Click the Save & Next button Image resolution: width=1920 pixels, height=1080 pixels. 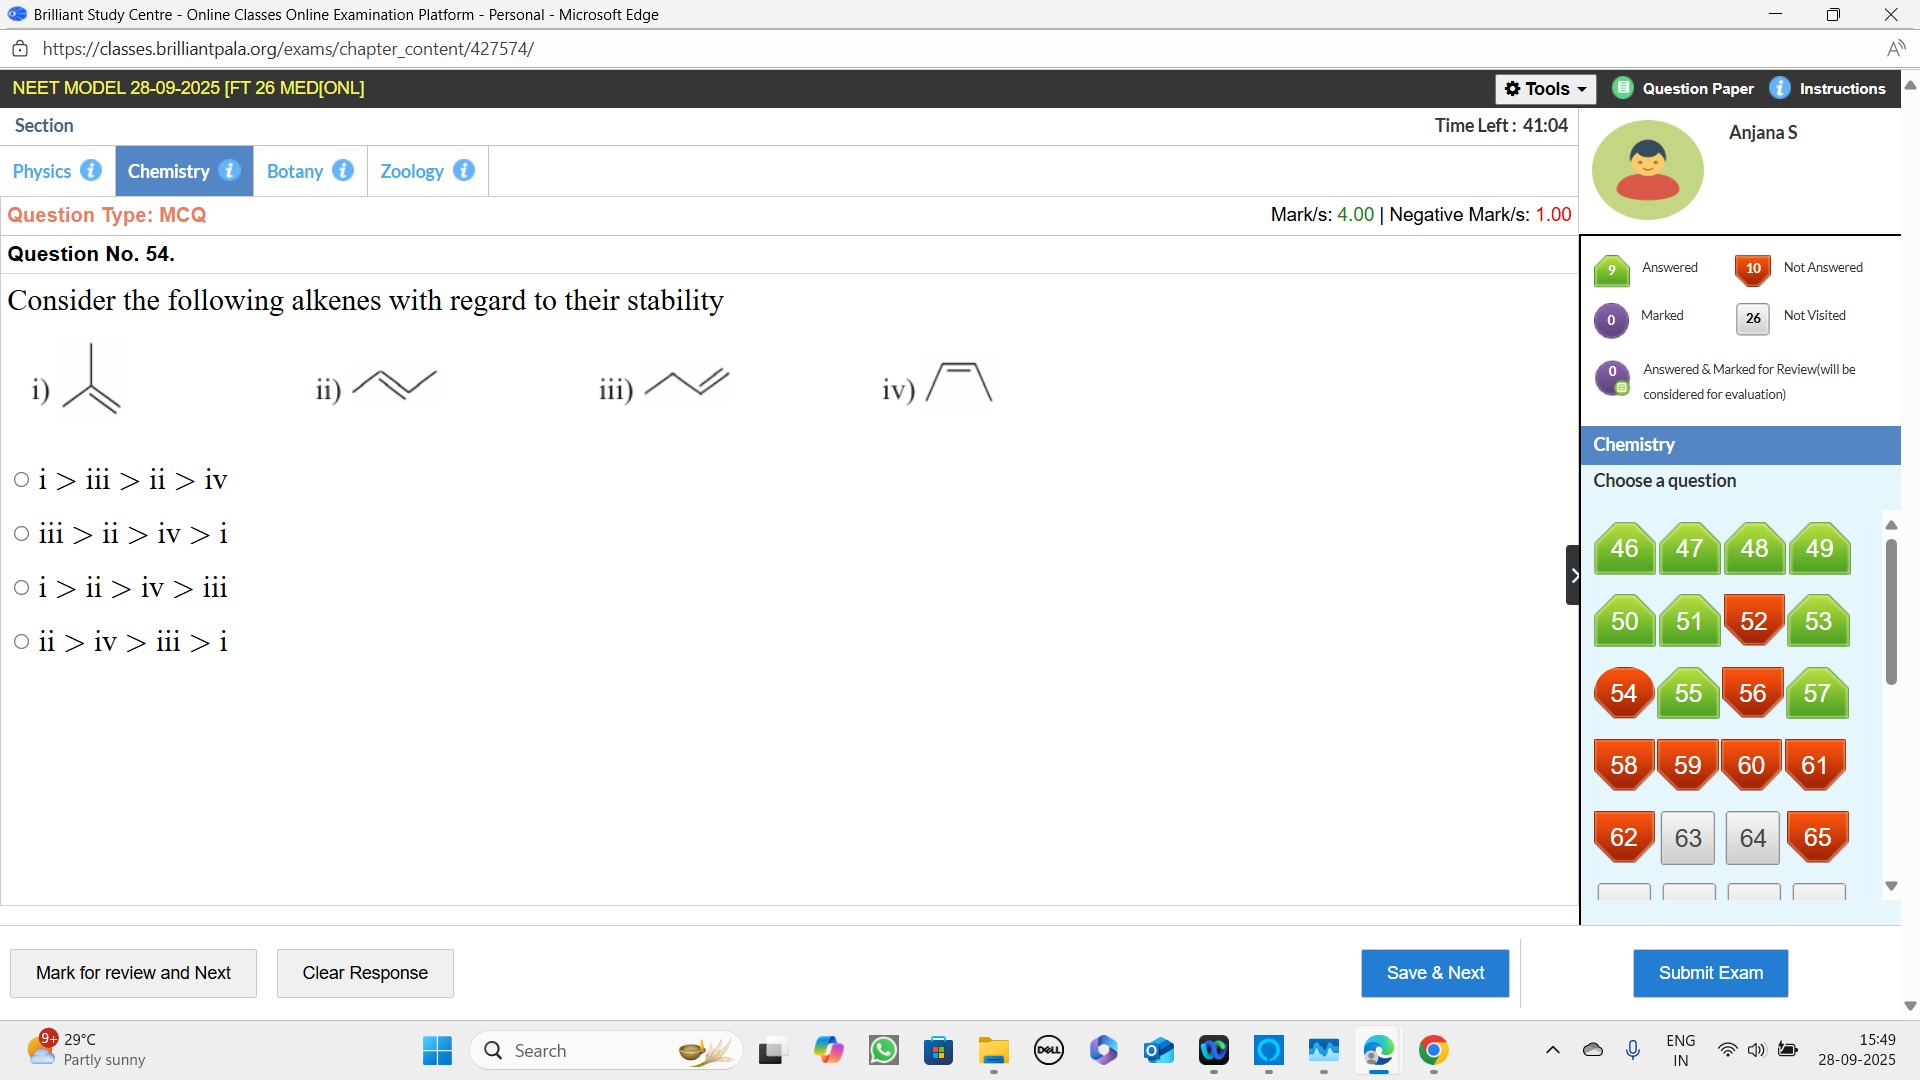click(x=1434, y=973)
